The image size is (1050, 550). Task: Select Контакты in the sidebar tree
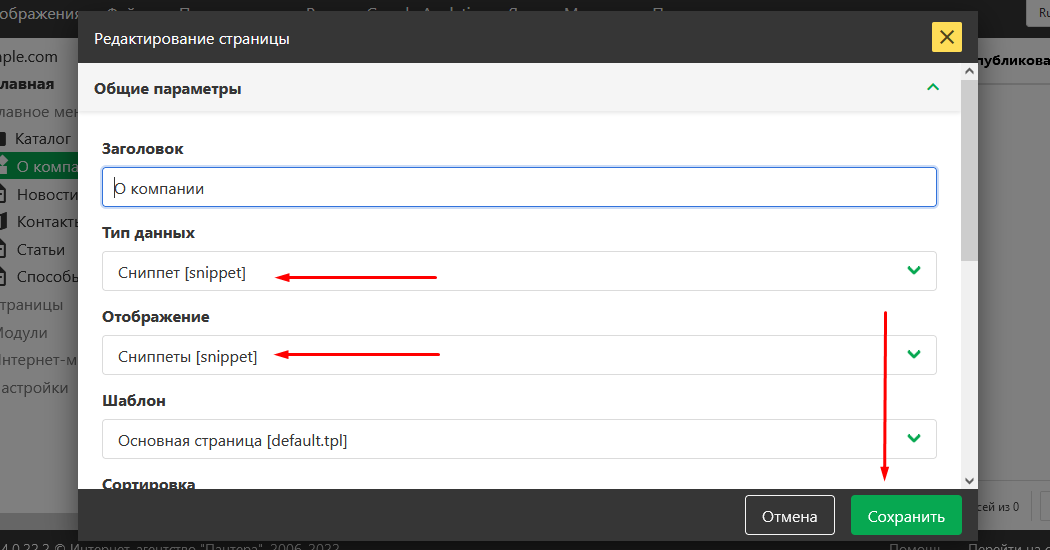tap(47, 222)
